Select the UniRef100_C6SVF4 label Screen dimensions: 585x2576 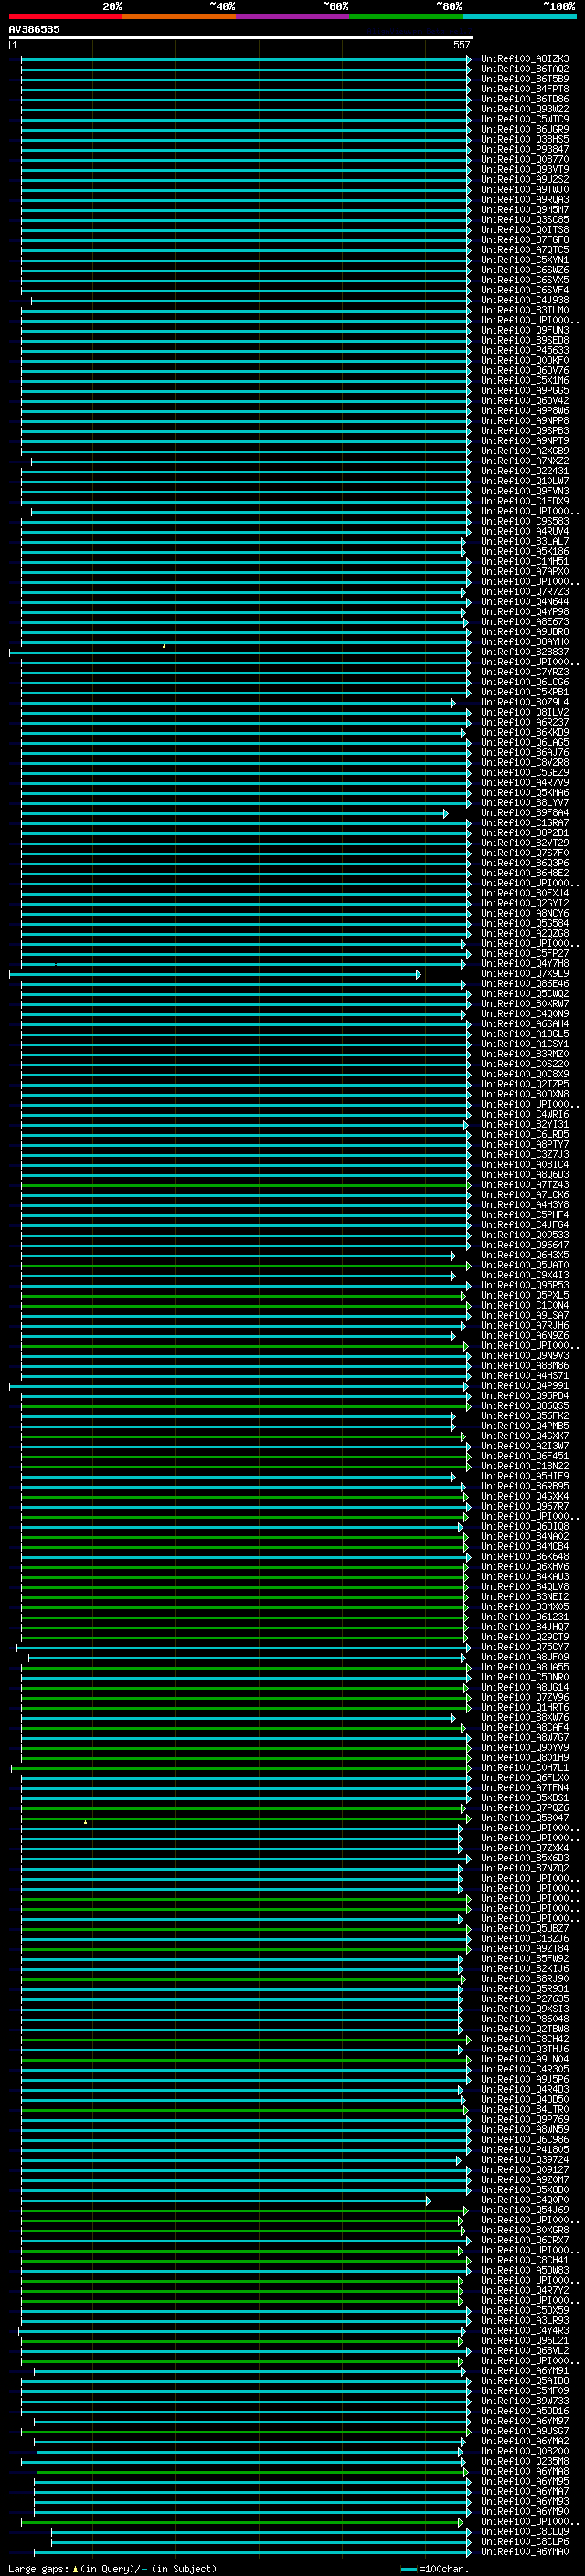[x=525, y=290]
